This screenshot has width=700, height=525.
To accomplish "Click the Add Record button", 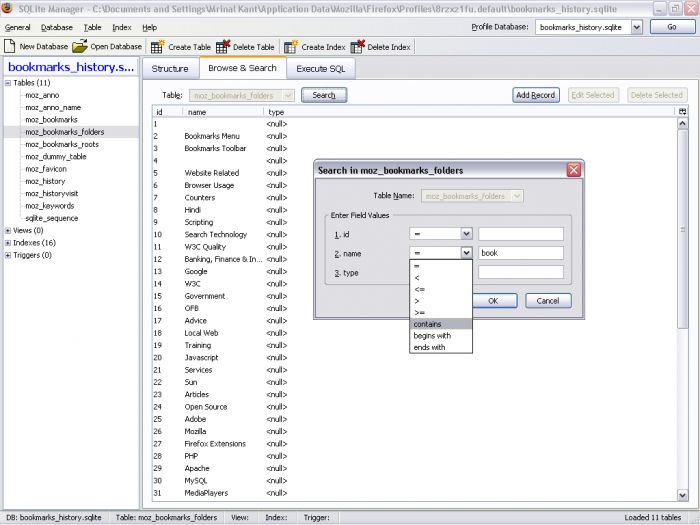I will 536,95.
